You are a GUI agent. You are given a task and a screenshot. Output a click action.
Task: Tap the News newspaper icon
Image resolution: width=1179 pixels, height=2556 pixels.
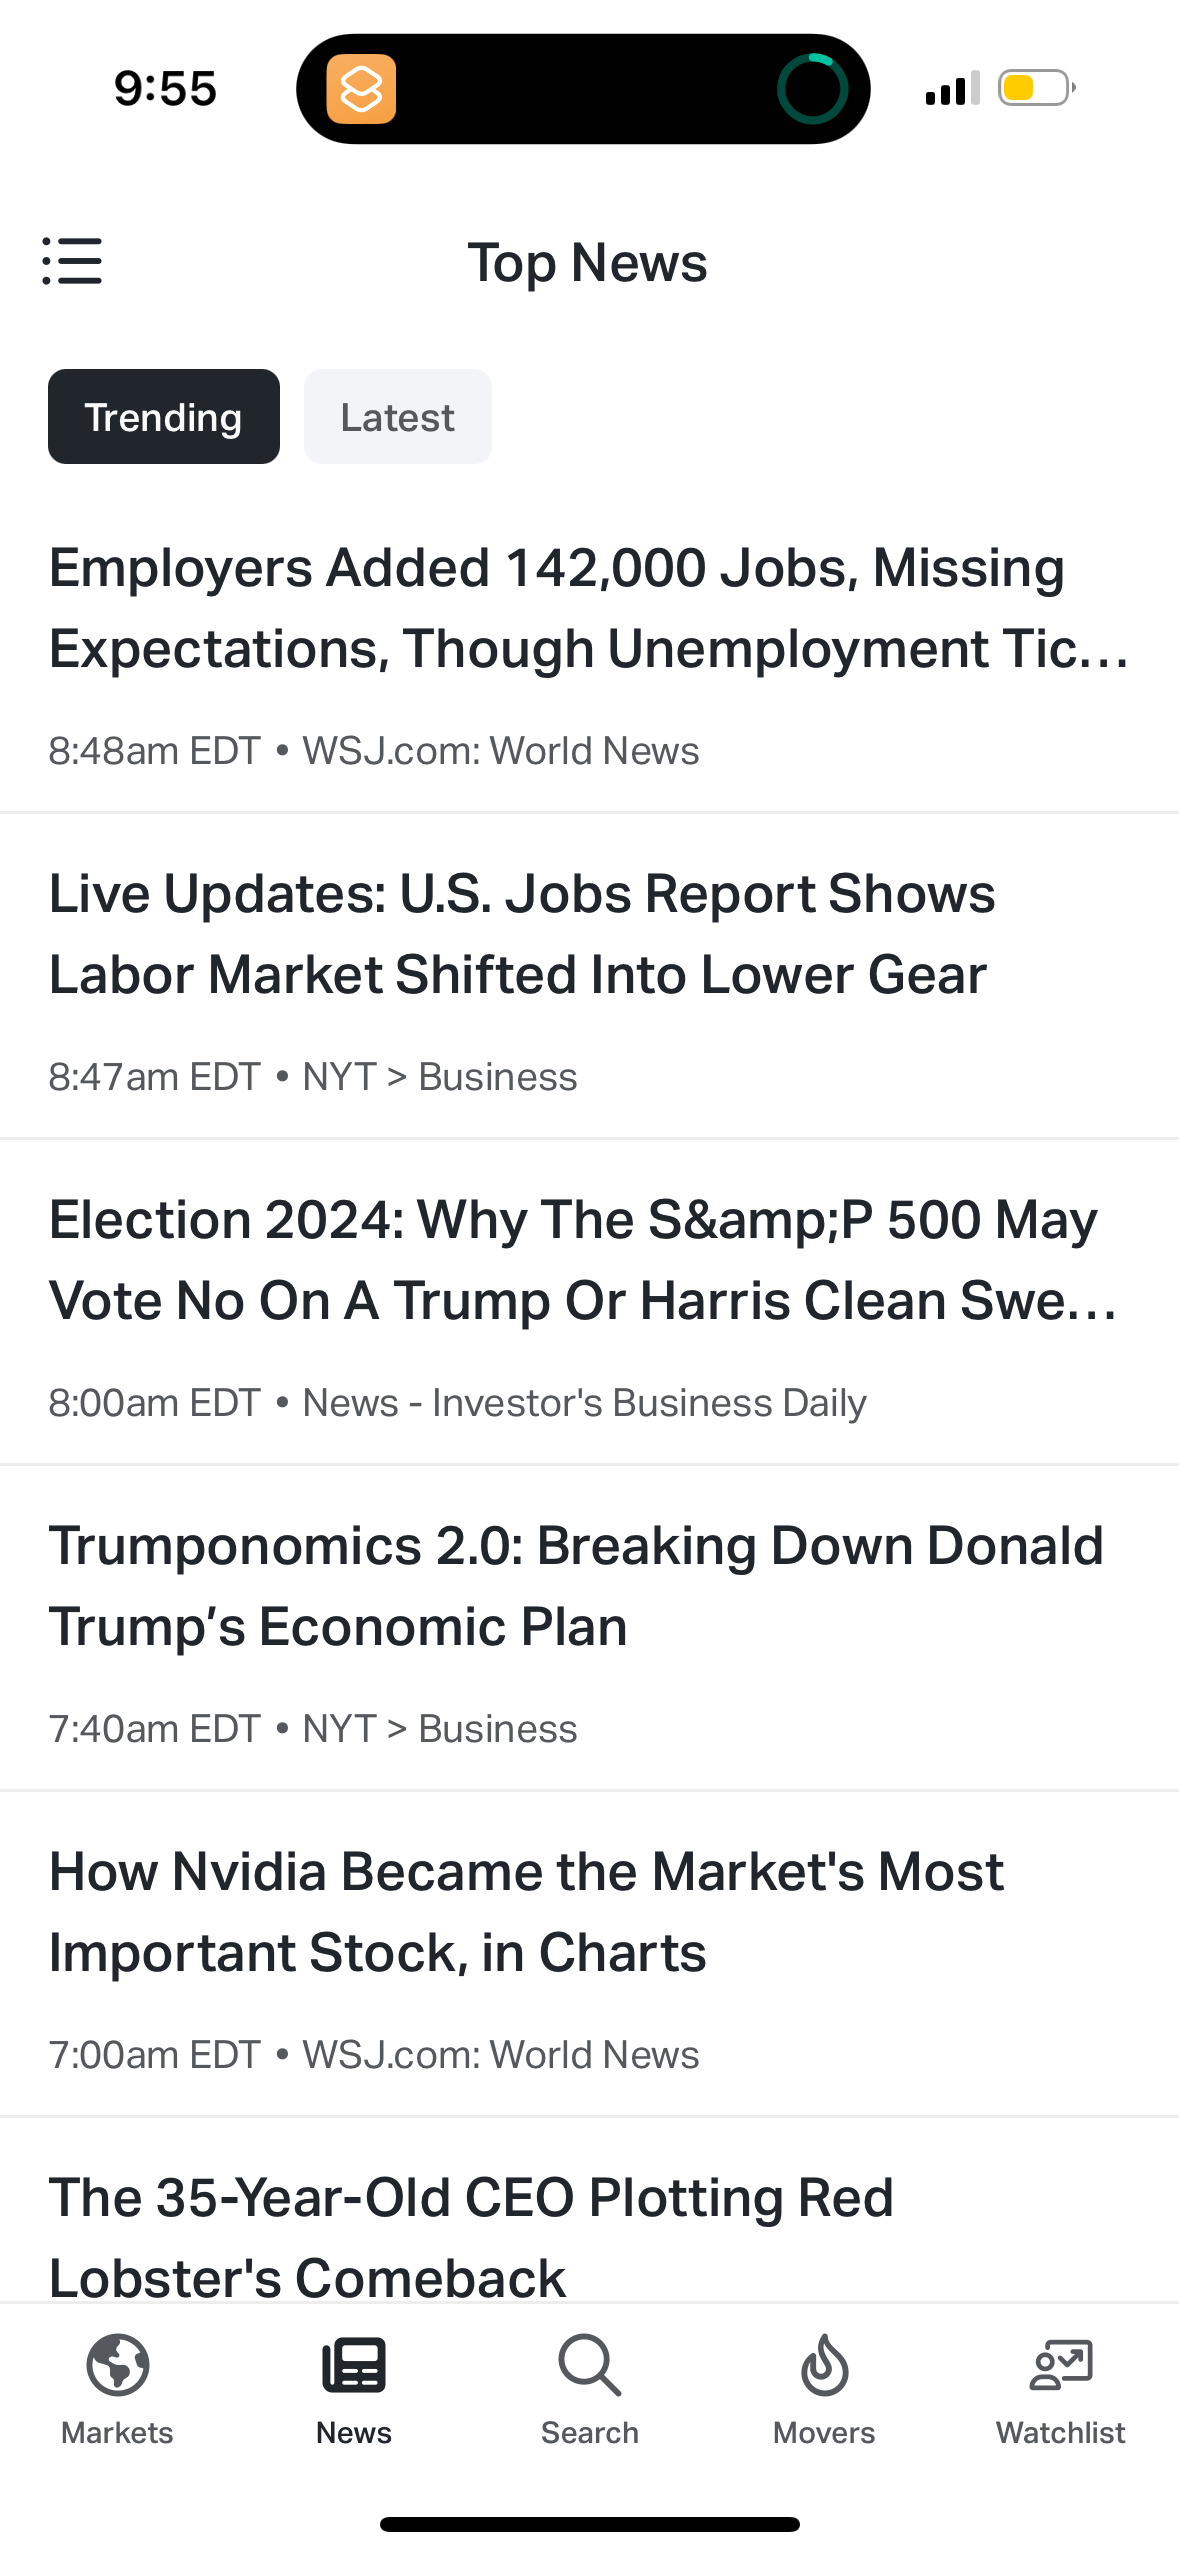354,2366
